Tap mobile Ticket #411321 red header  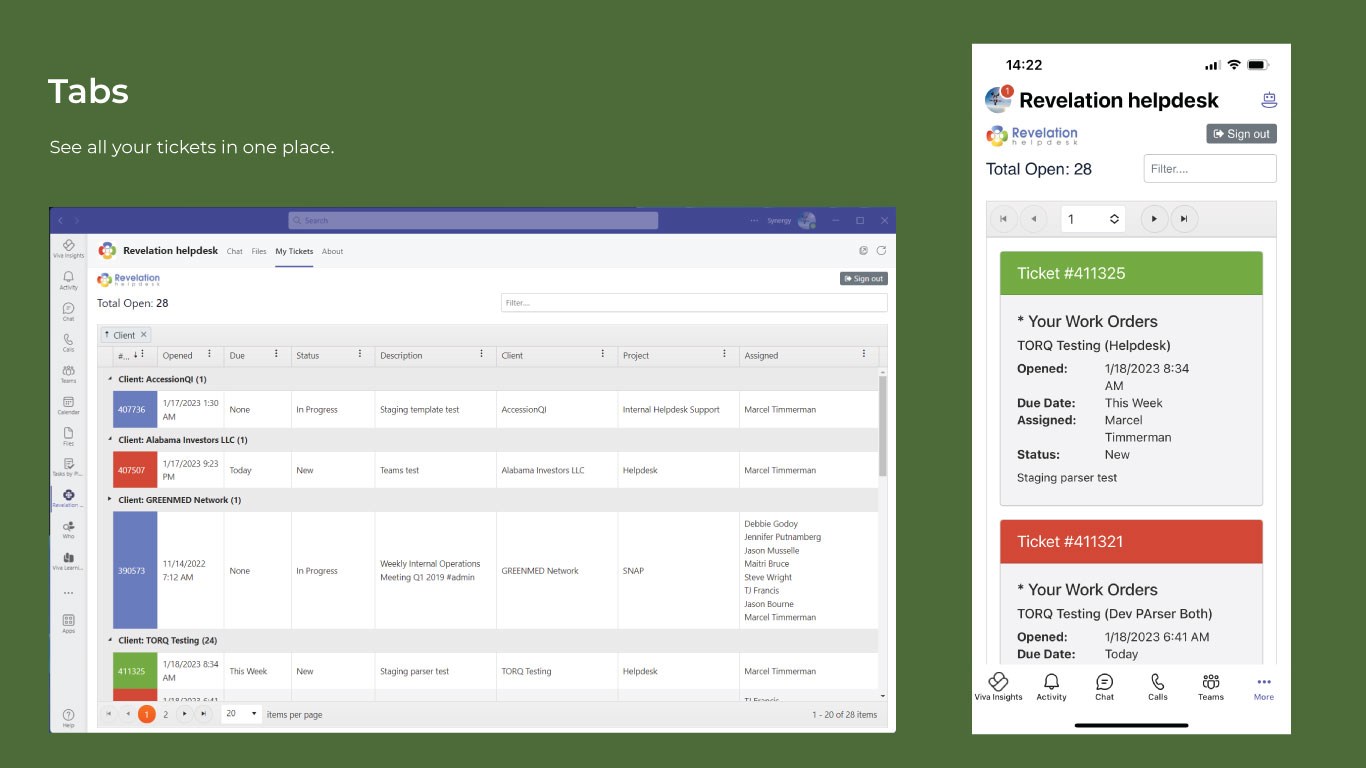coord(1131,542)
